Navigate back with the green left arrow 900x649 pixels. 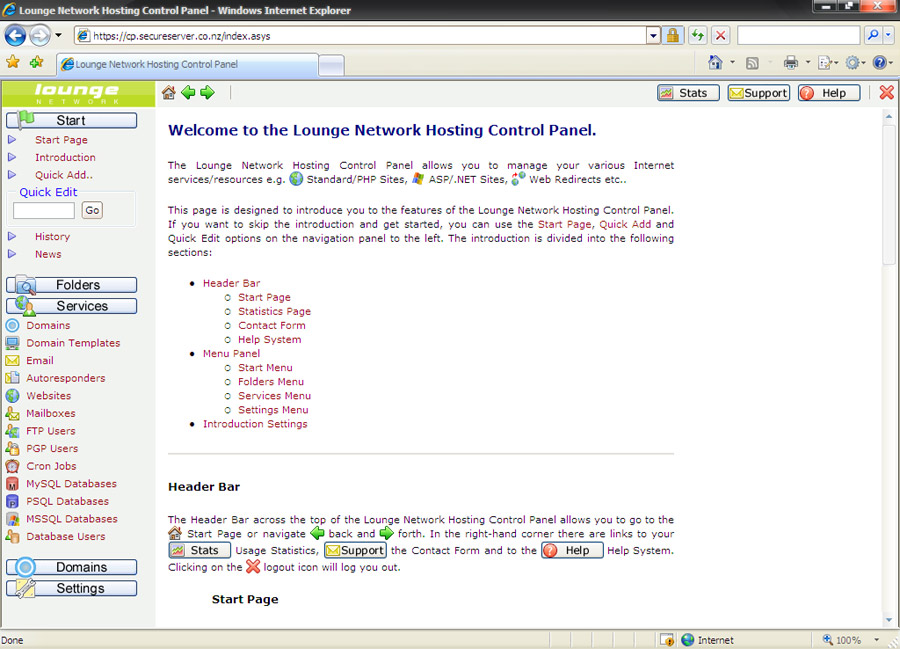point(188,93)
